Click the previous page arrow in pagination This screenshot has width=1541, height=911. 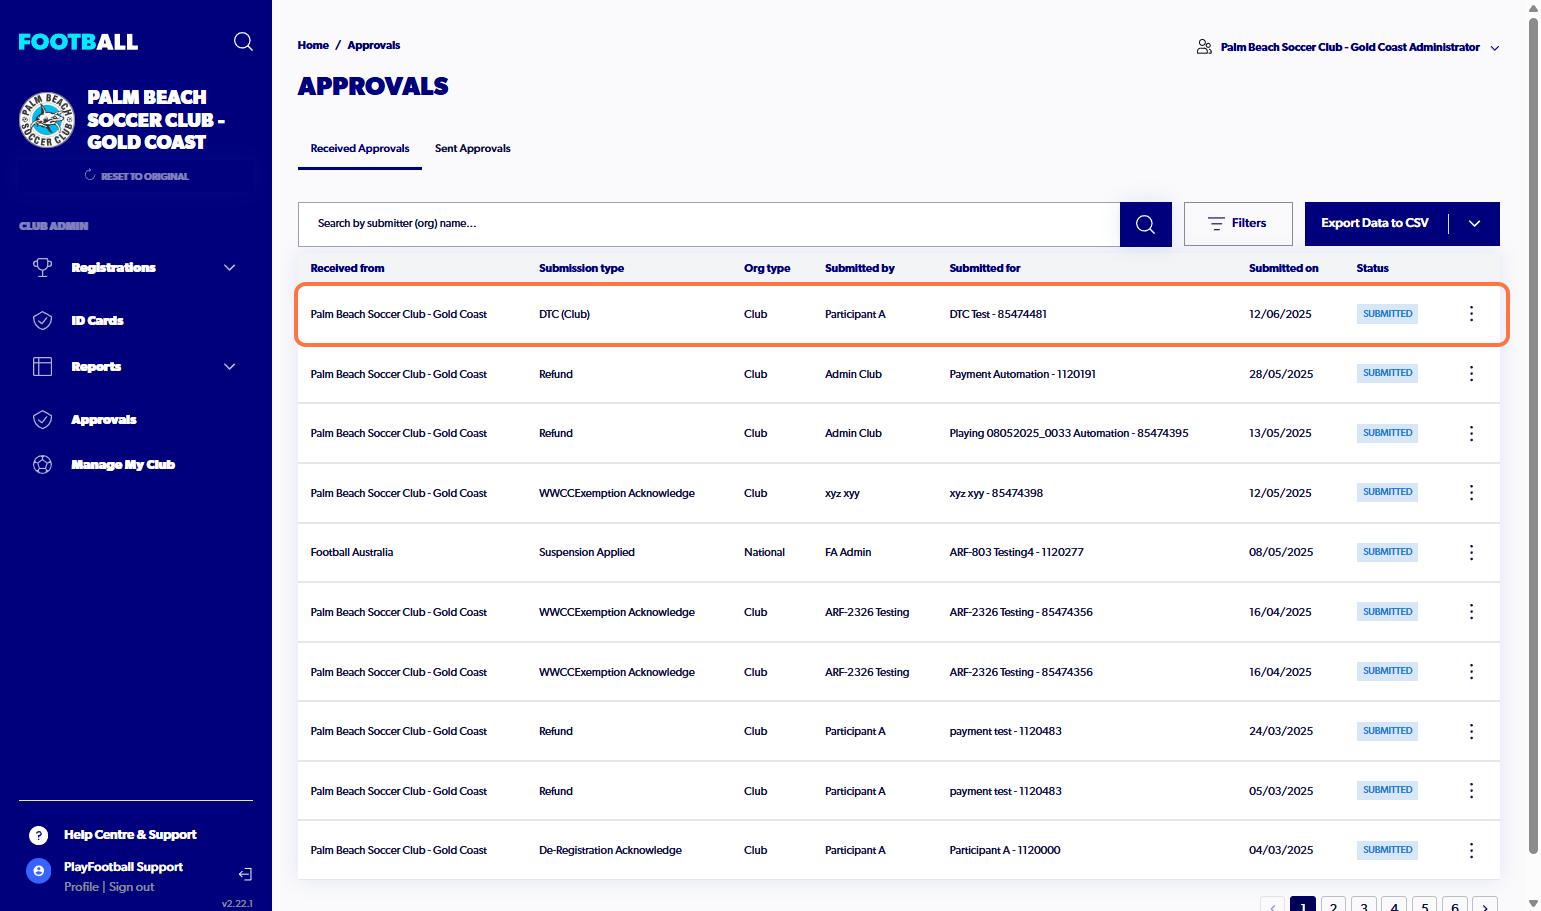coord(1272,904)
